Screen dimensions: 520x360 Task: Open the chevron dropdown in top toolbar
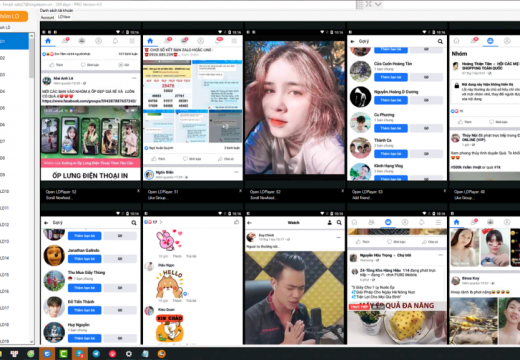(x=378, y=4)
